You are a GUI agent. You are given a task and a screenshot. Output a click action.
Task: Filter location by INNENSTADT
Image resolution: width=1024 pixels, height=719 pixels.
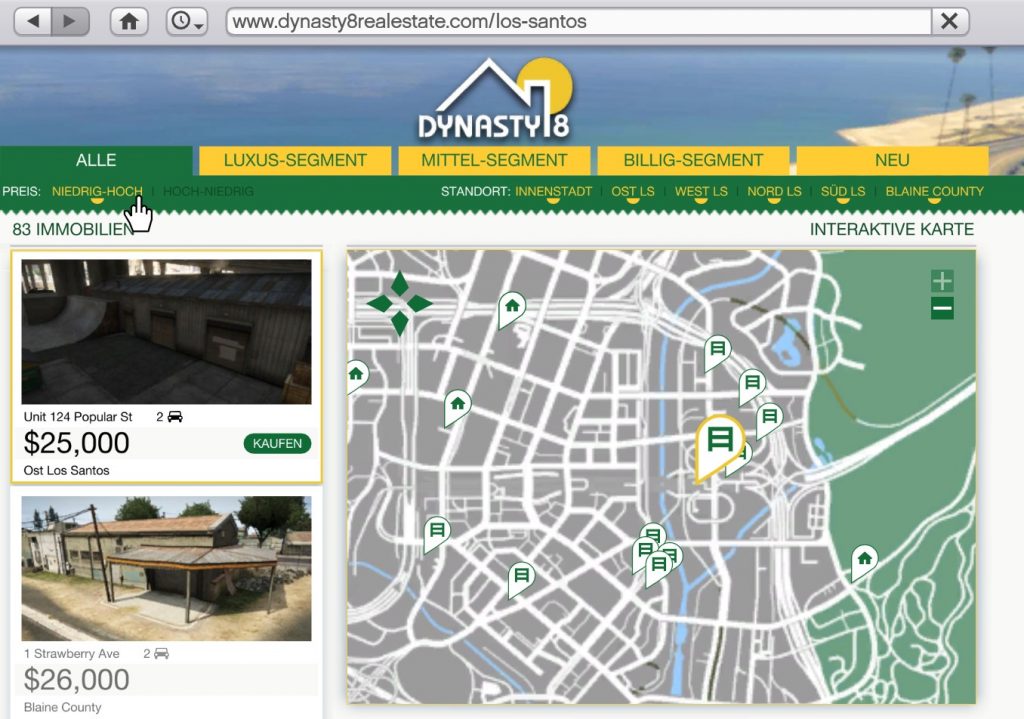[x=553, y=191]
